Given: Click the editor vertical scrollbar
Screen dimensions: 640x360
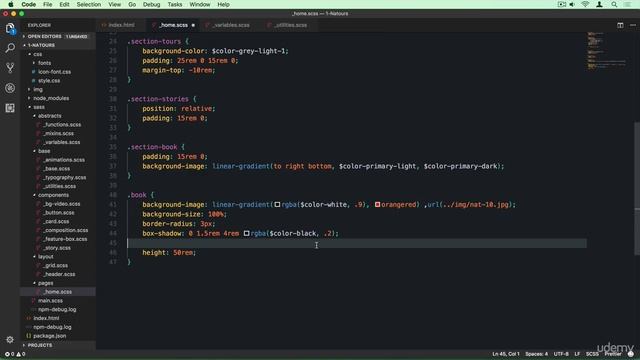Looking at the screenshot, I should click(x=637, y=189).
